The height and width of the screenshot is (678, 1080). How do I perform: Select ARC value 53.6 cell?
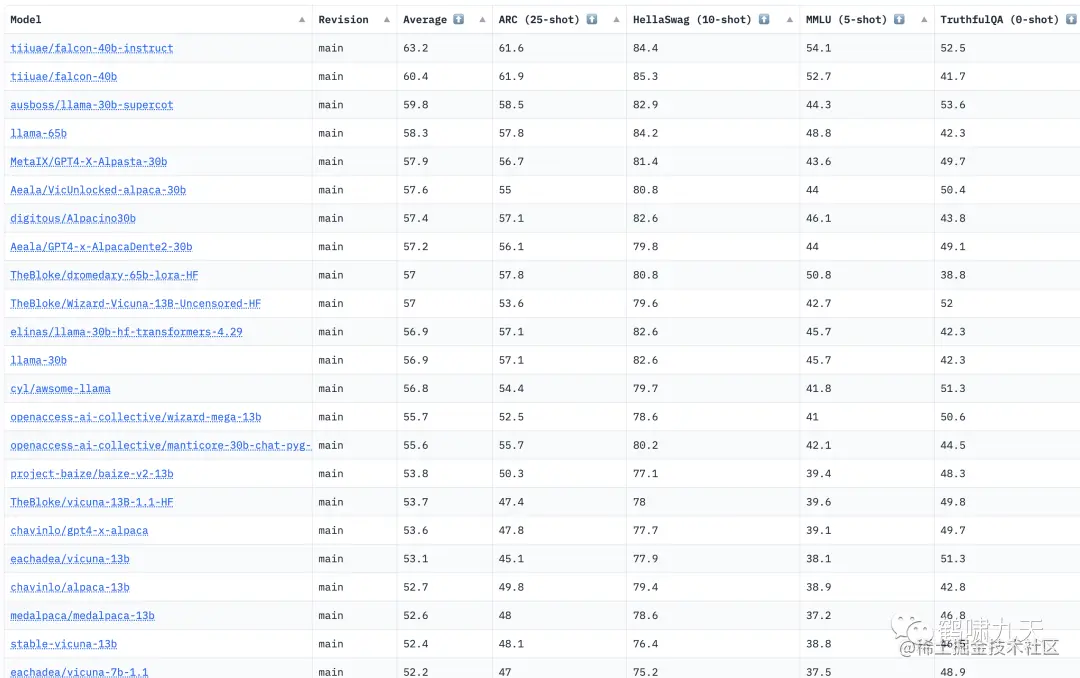pyautogui.click(x=512, y=303)
